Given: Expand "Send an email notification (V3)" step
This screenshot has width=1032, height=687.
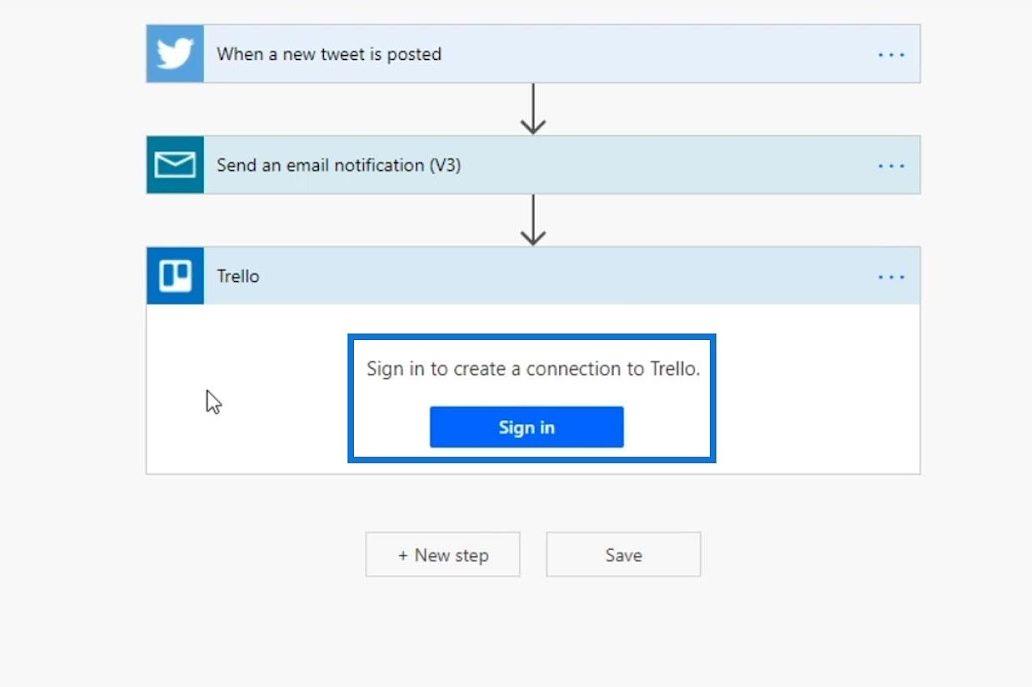Looking at the screenshot, I should pos(339,165).
